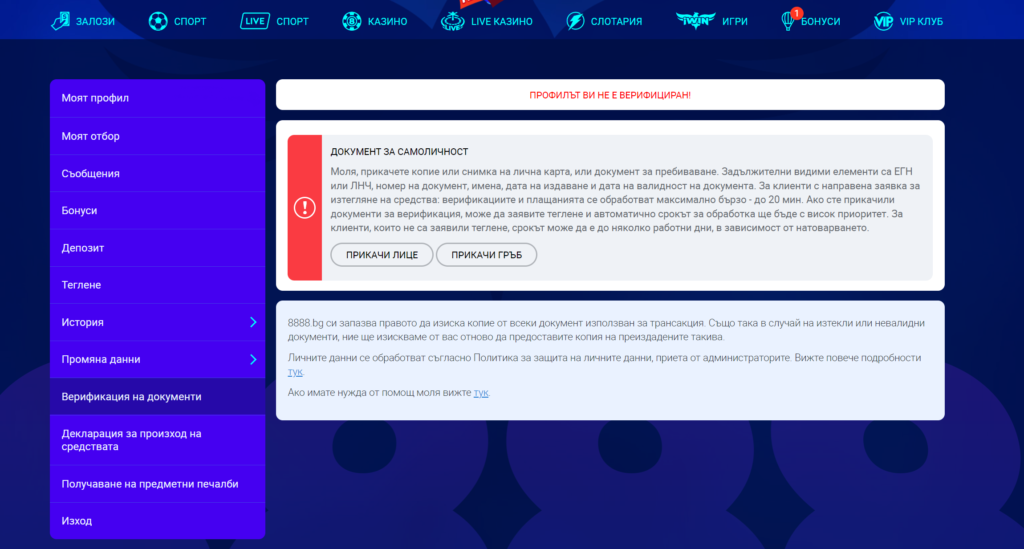The image size is (1024, 549).
Task: Click Изход to log out
Action: point(77,521)
